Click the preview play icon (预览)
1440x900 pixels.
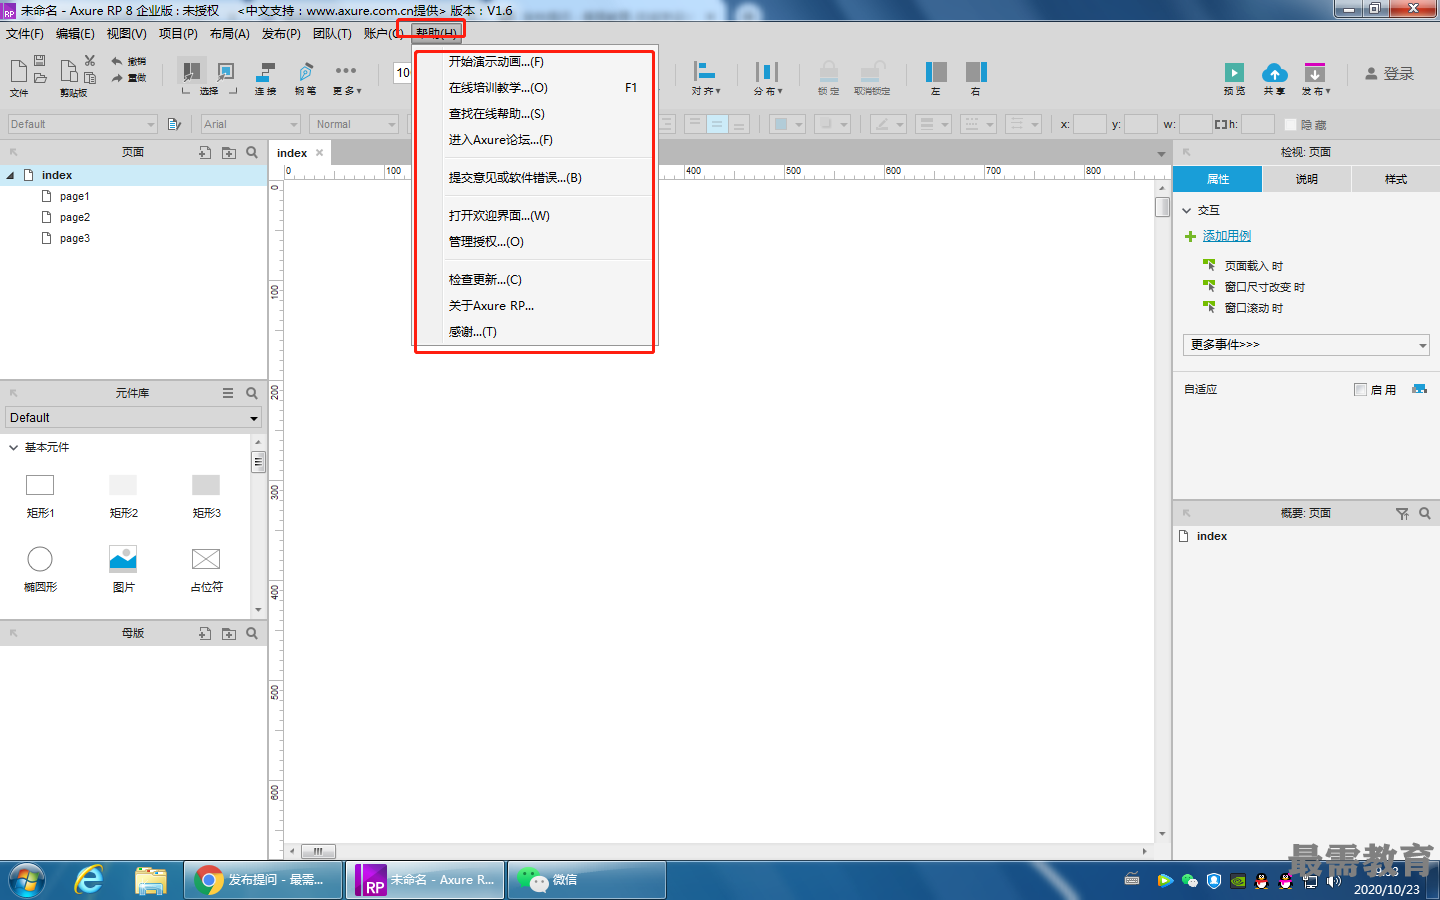tap(1234, 78)
